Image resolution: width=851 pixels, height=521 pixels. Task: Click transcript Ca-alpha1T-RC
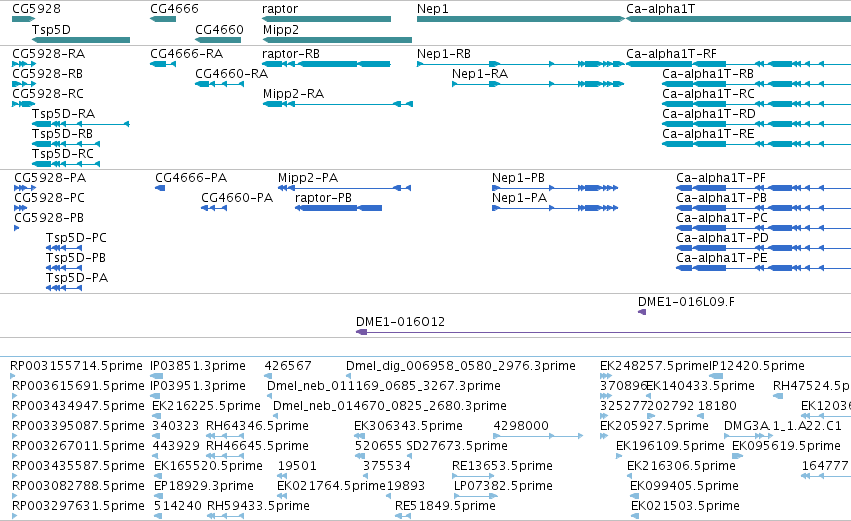pyautogui.click(x=708, y=94)
